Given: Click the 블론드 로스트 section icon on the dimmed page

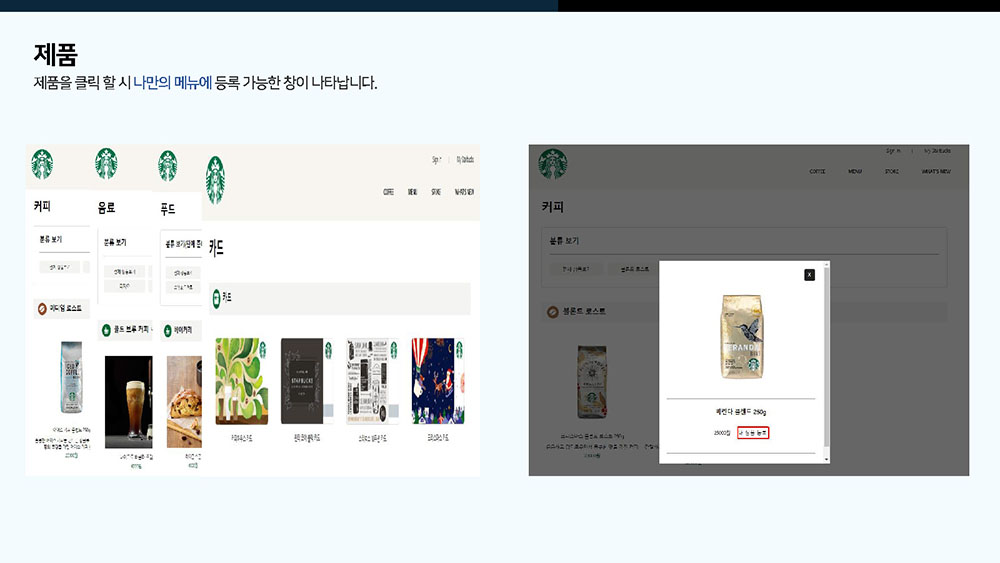Looking at the screenshot, I should point(553,312).
